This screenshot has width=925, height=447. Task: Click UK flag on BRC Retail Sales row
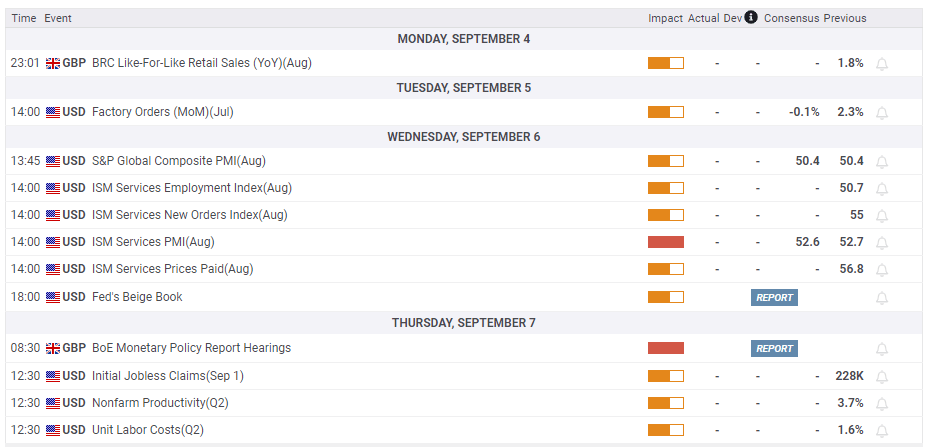[x=53, y=63]
